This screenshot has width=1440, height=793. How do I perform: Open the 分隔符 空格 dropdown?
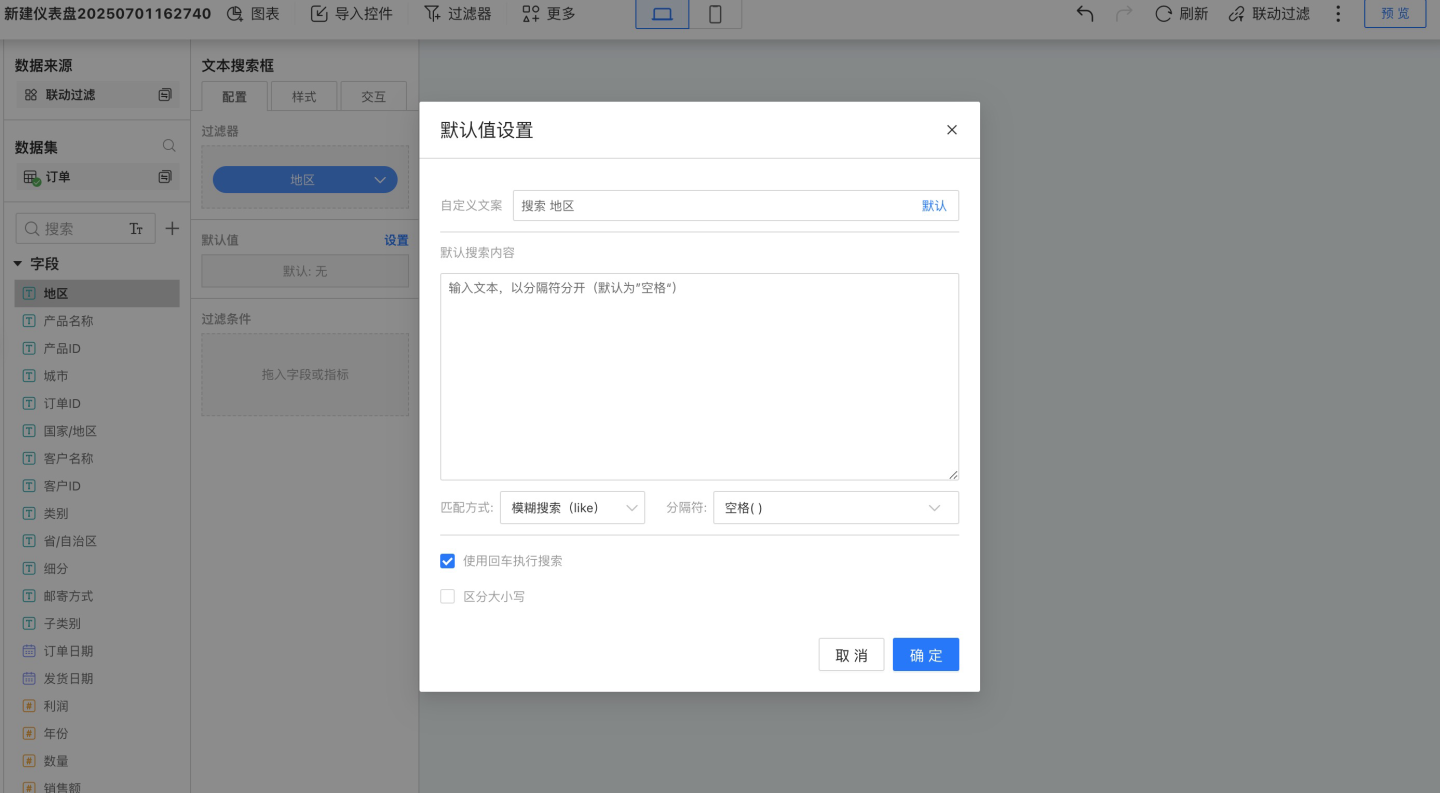pos(835,508)
